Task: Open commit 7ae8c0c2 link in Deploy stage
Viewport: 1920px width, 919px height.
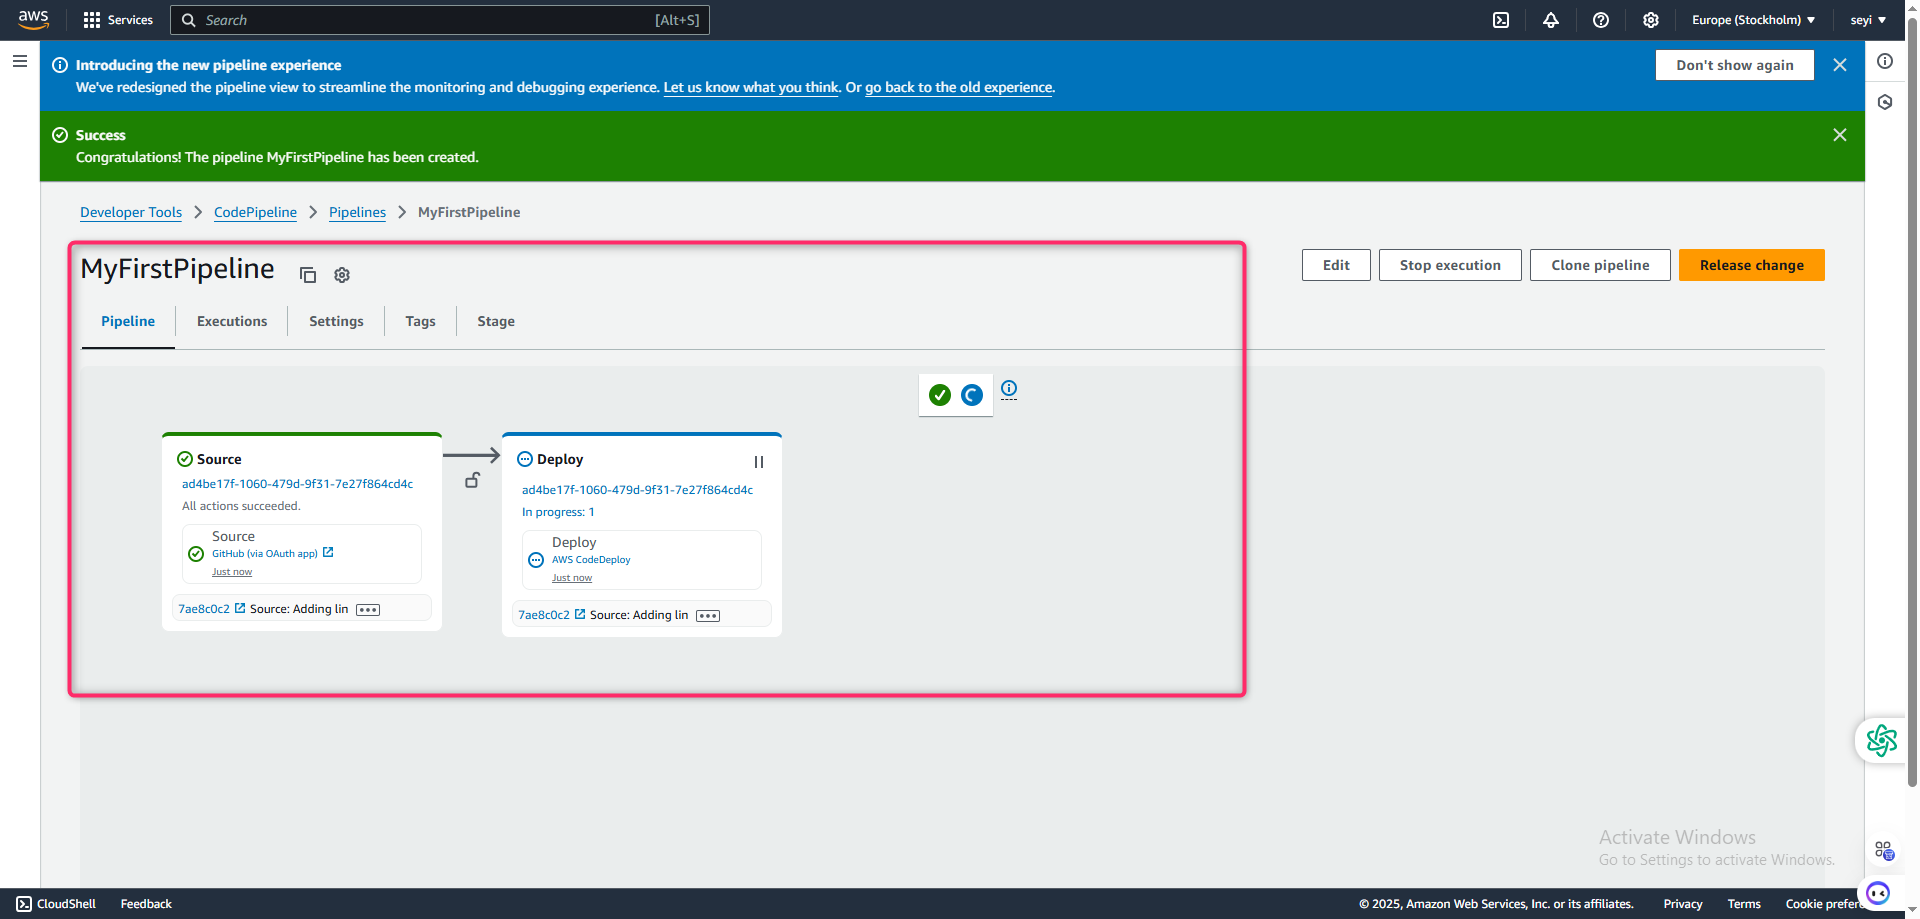Action: [x=544, y=615]
